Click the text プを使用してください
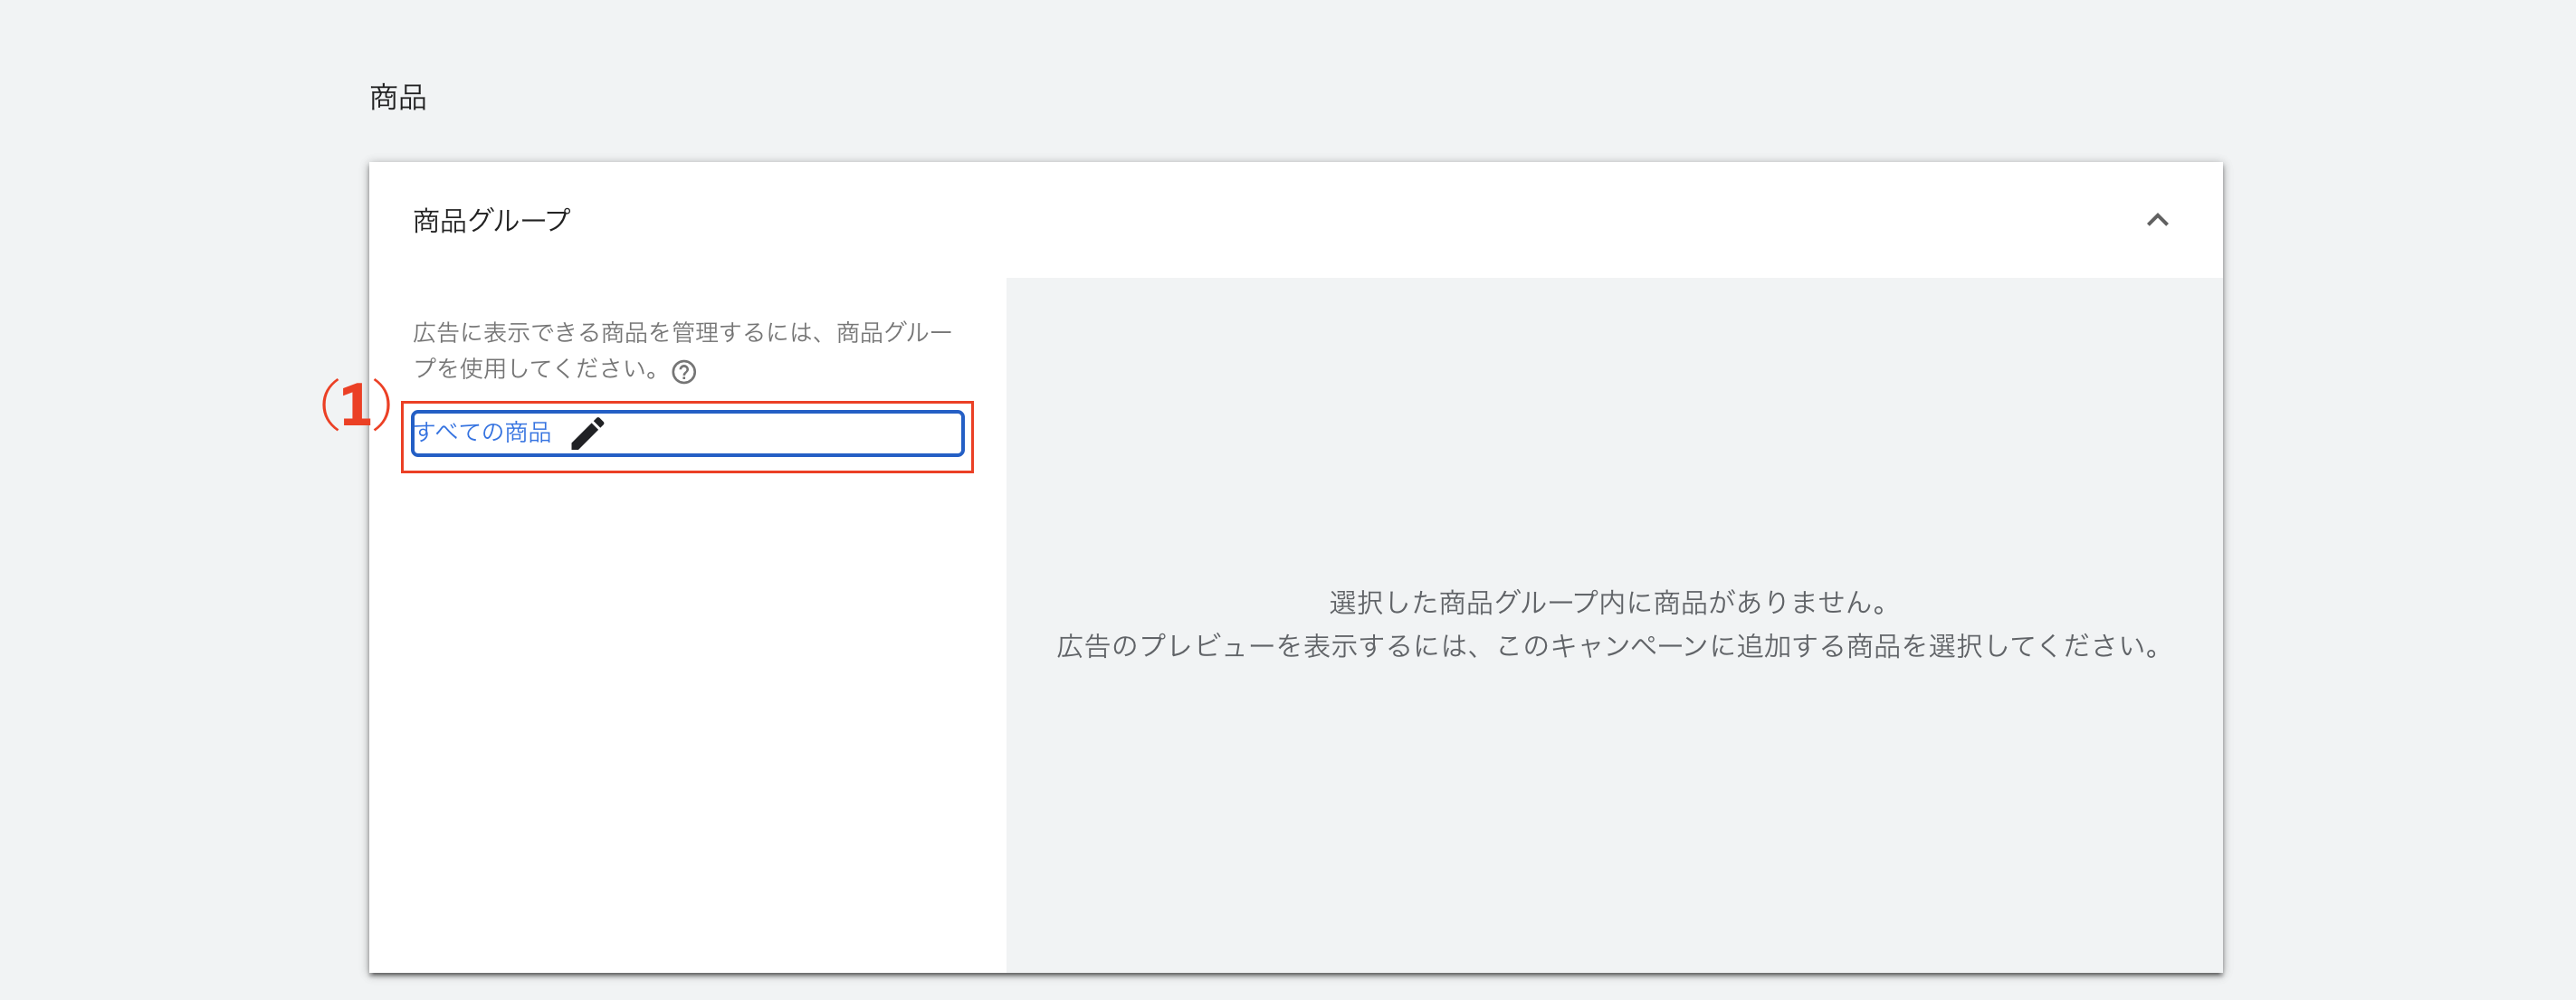Screen dimensions: 2576x1000 click(535, 369)
